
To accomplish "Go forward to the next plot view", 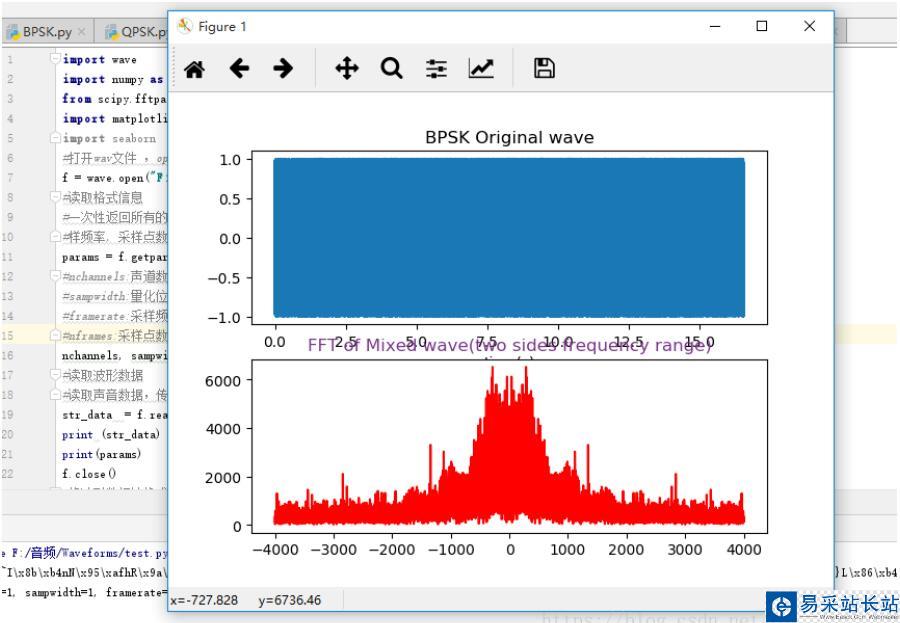I will coord(283,68).
